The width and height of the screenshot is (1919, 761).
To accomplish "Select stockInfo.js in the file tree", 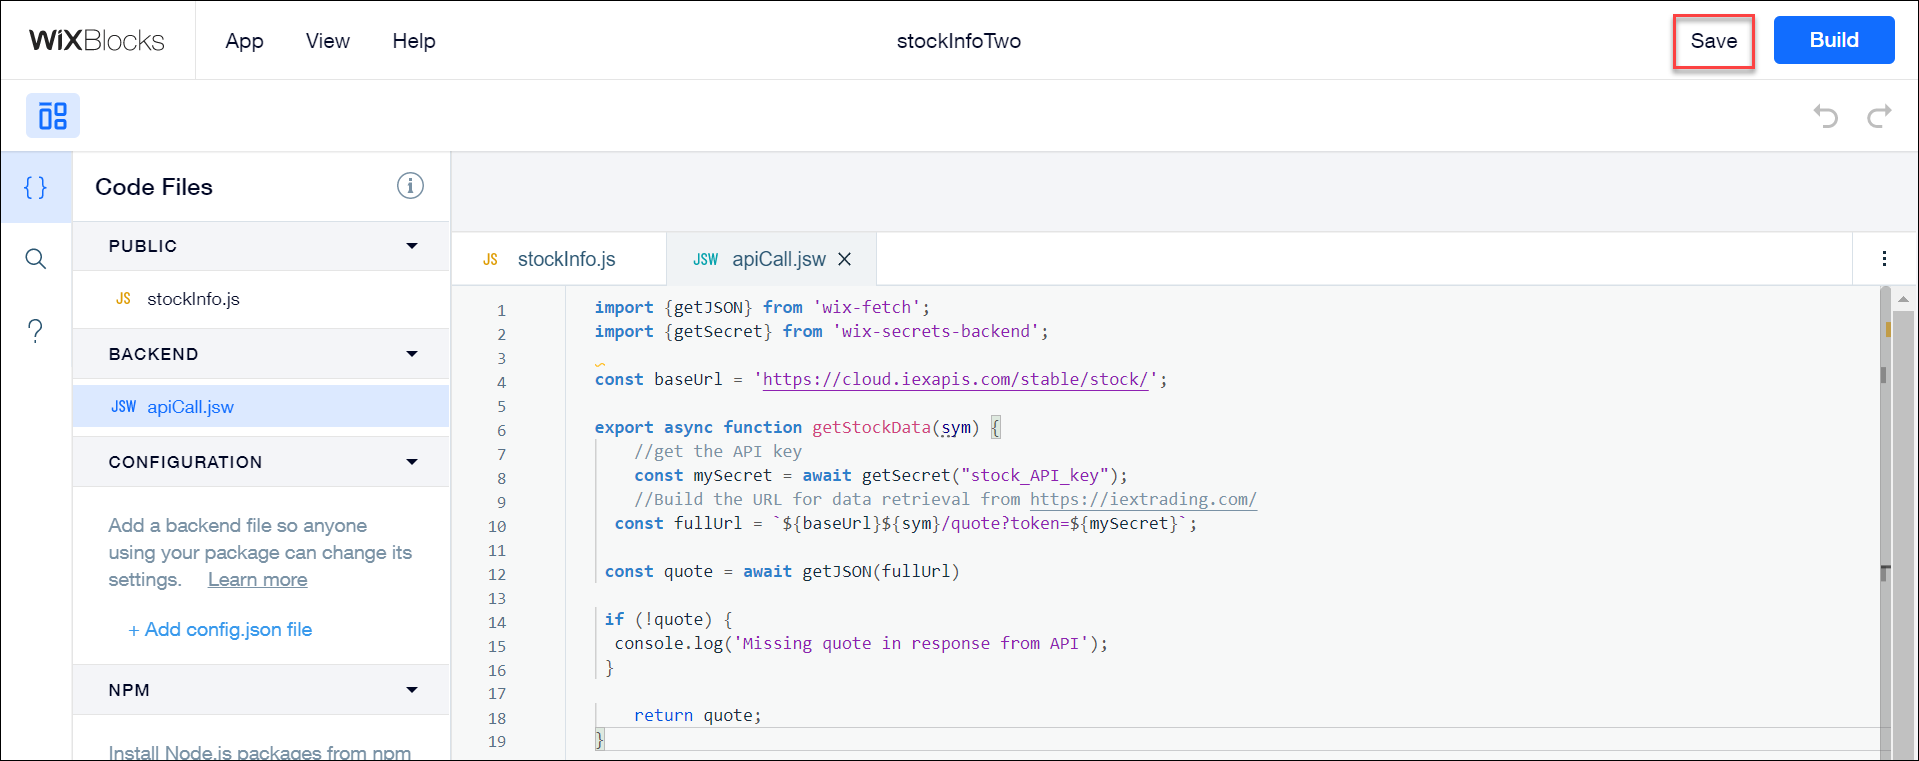I will [261, 299].
